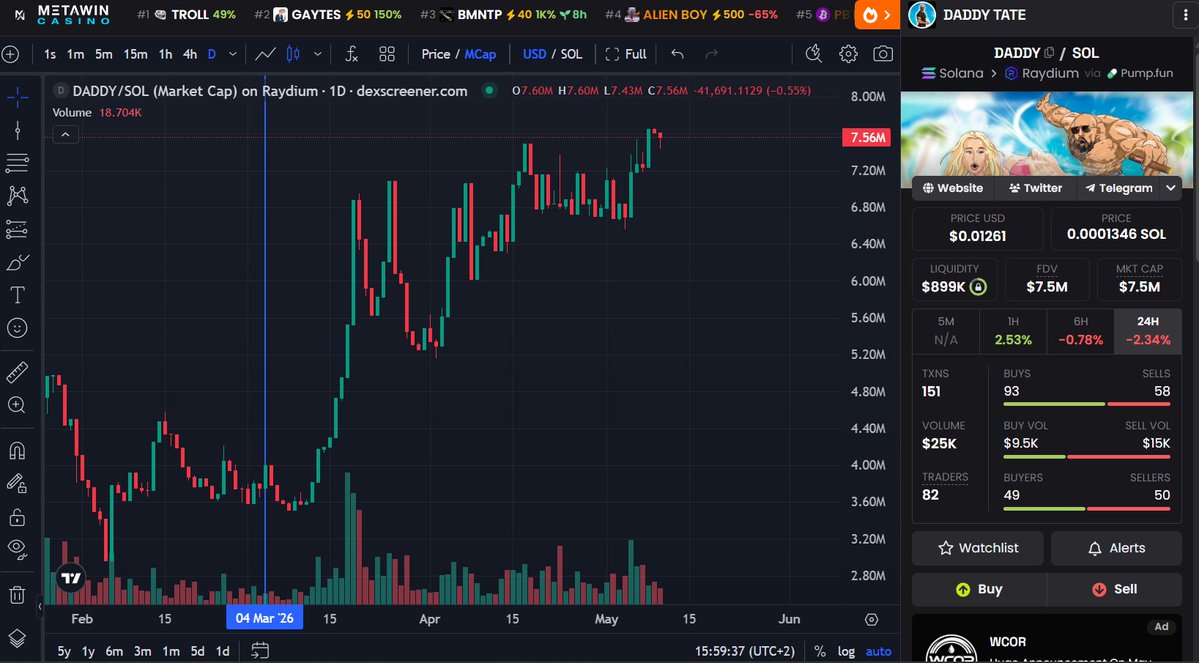Expand more social links chevron
The image size is (1199, 663).
(x=1171, y=188)
